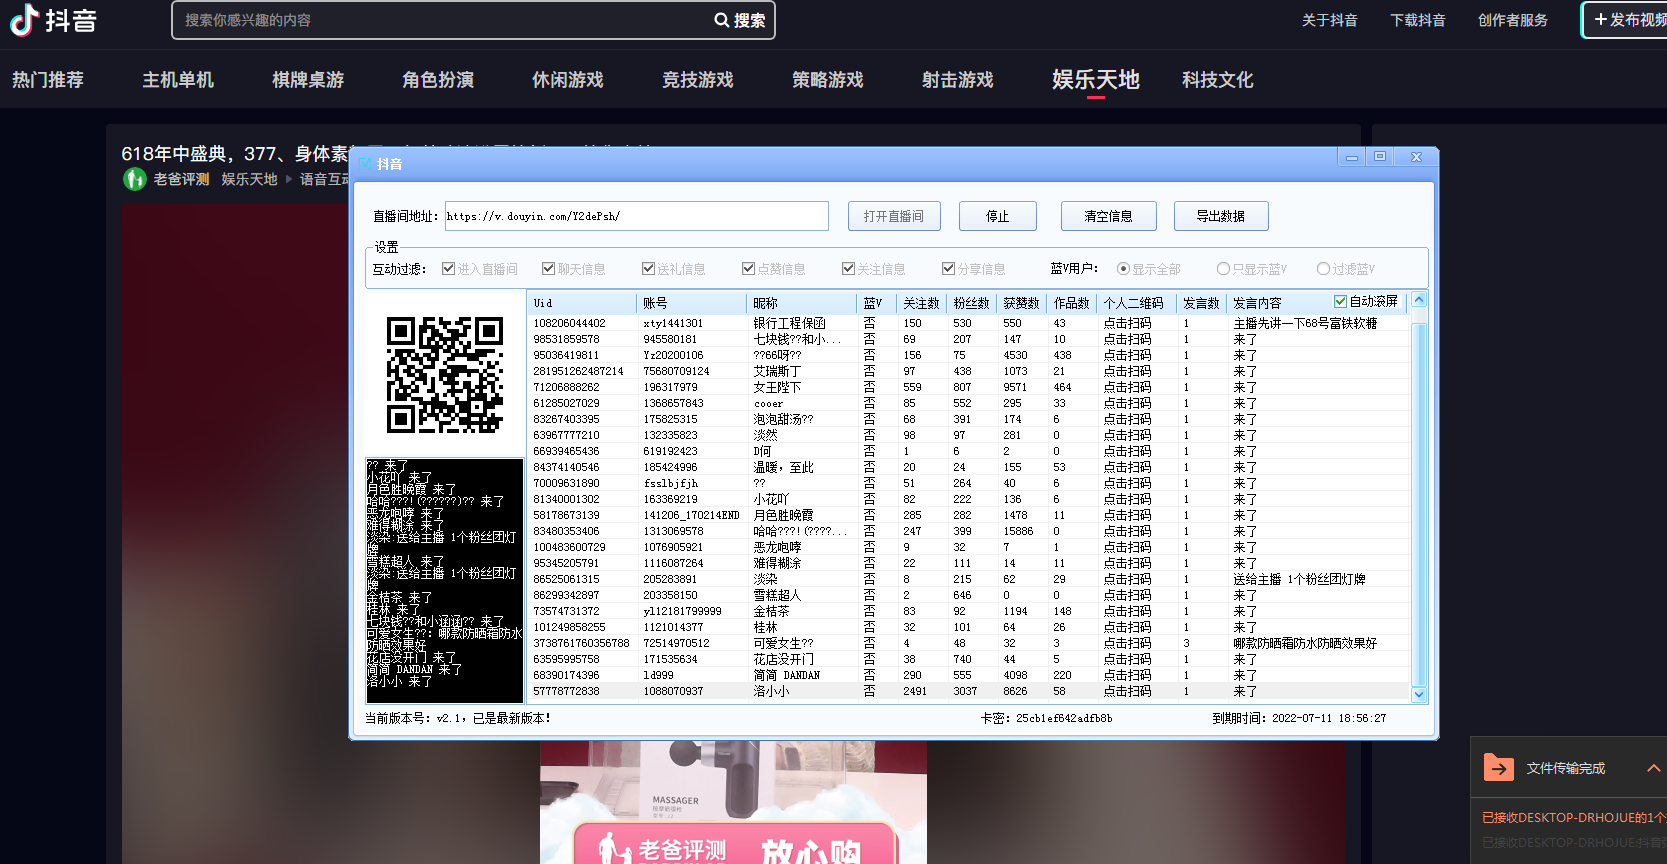Click 点击扫码 in the 银行工程保团 row

1127,323
